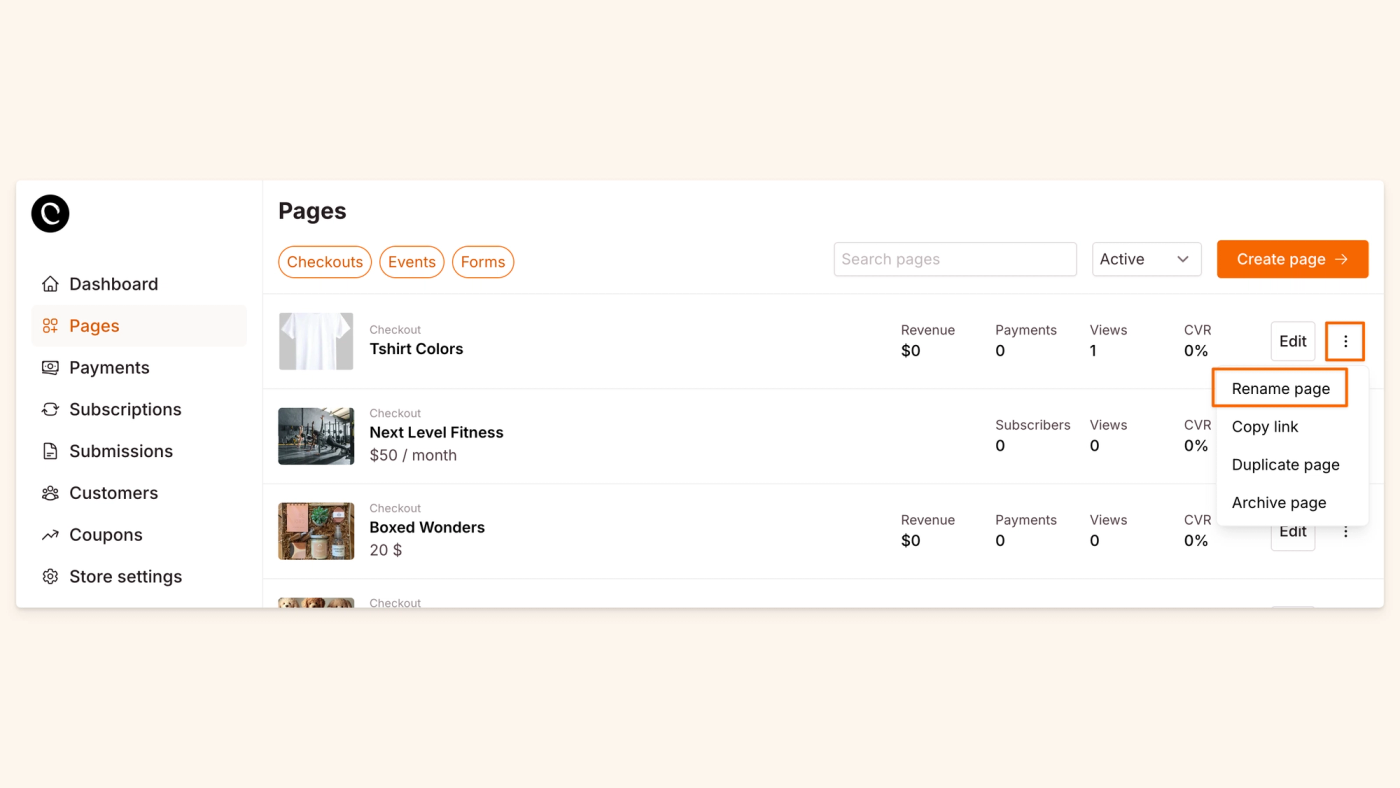Screen dimensions: 1400x788
Task: Click the round logo icon in sidebar
Action: click(50, 213)
